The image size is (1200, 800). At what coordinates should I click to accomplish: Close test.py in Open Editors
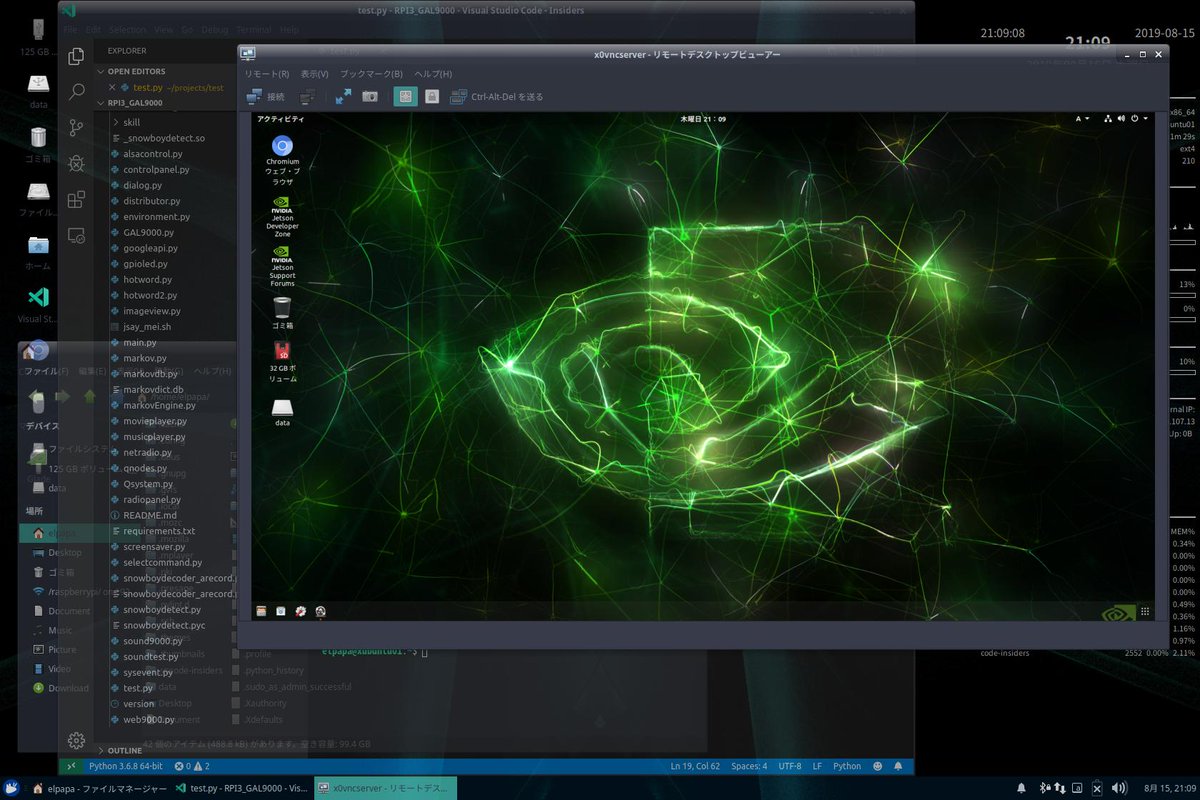click(112, 87)
